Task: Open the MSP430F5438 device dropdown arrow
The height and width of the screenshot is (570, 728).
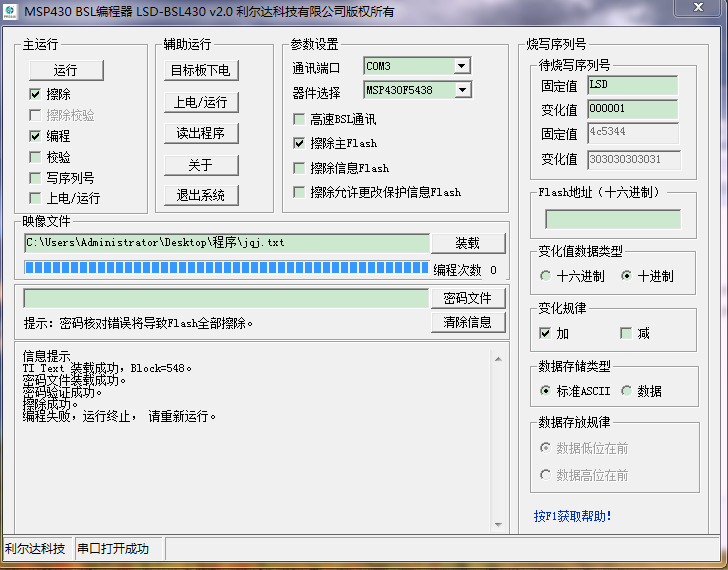Action: (462, 90)
